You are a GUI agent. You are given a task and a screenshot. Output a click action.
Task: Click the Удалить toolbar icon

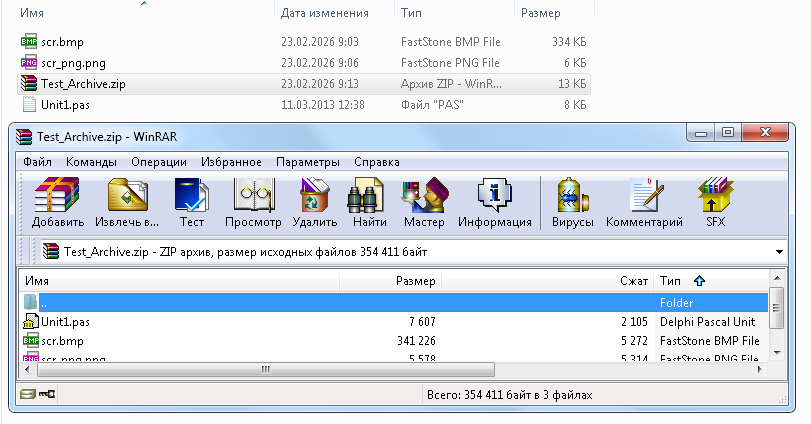pos(314,195)
